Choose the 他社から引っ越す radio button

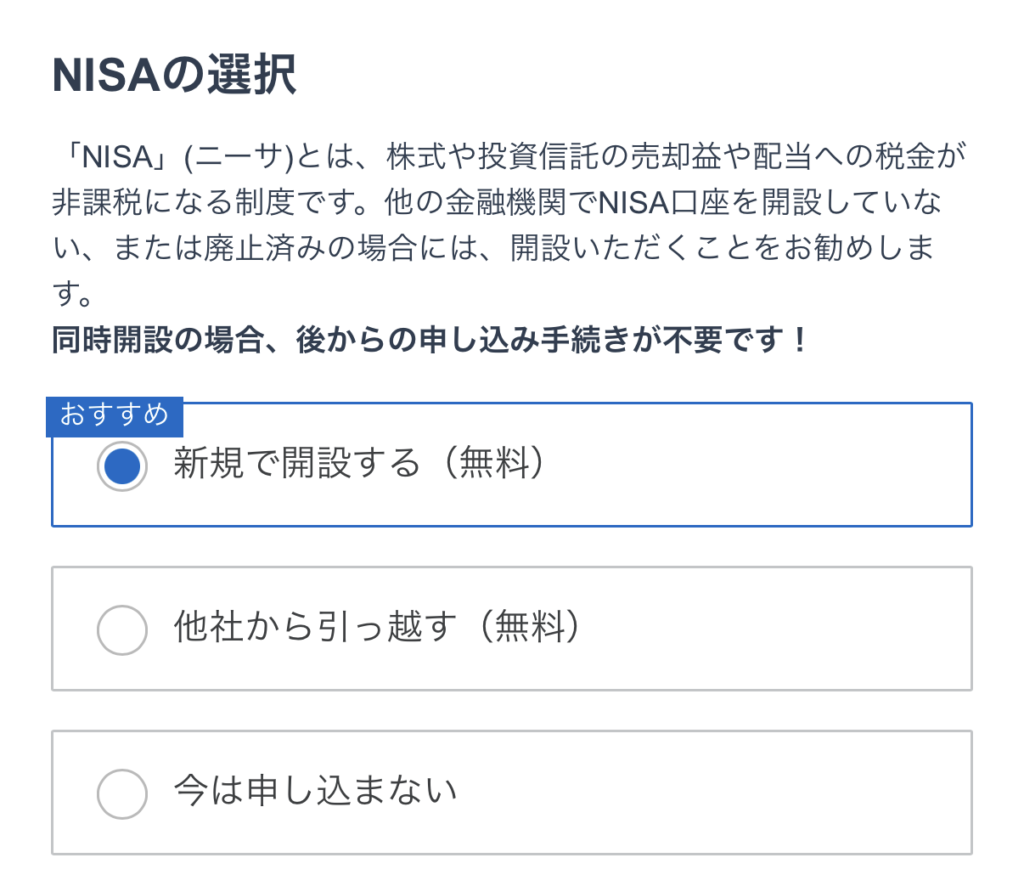point(122,630)
